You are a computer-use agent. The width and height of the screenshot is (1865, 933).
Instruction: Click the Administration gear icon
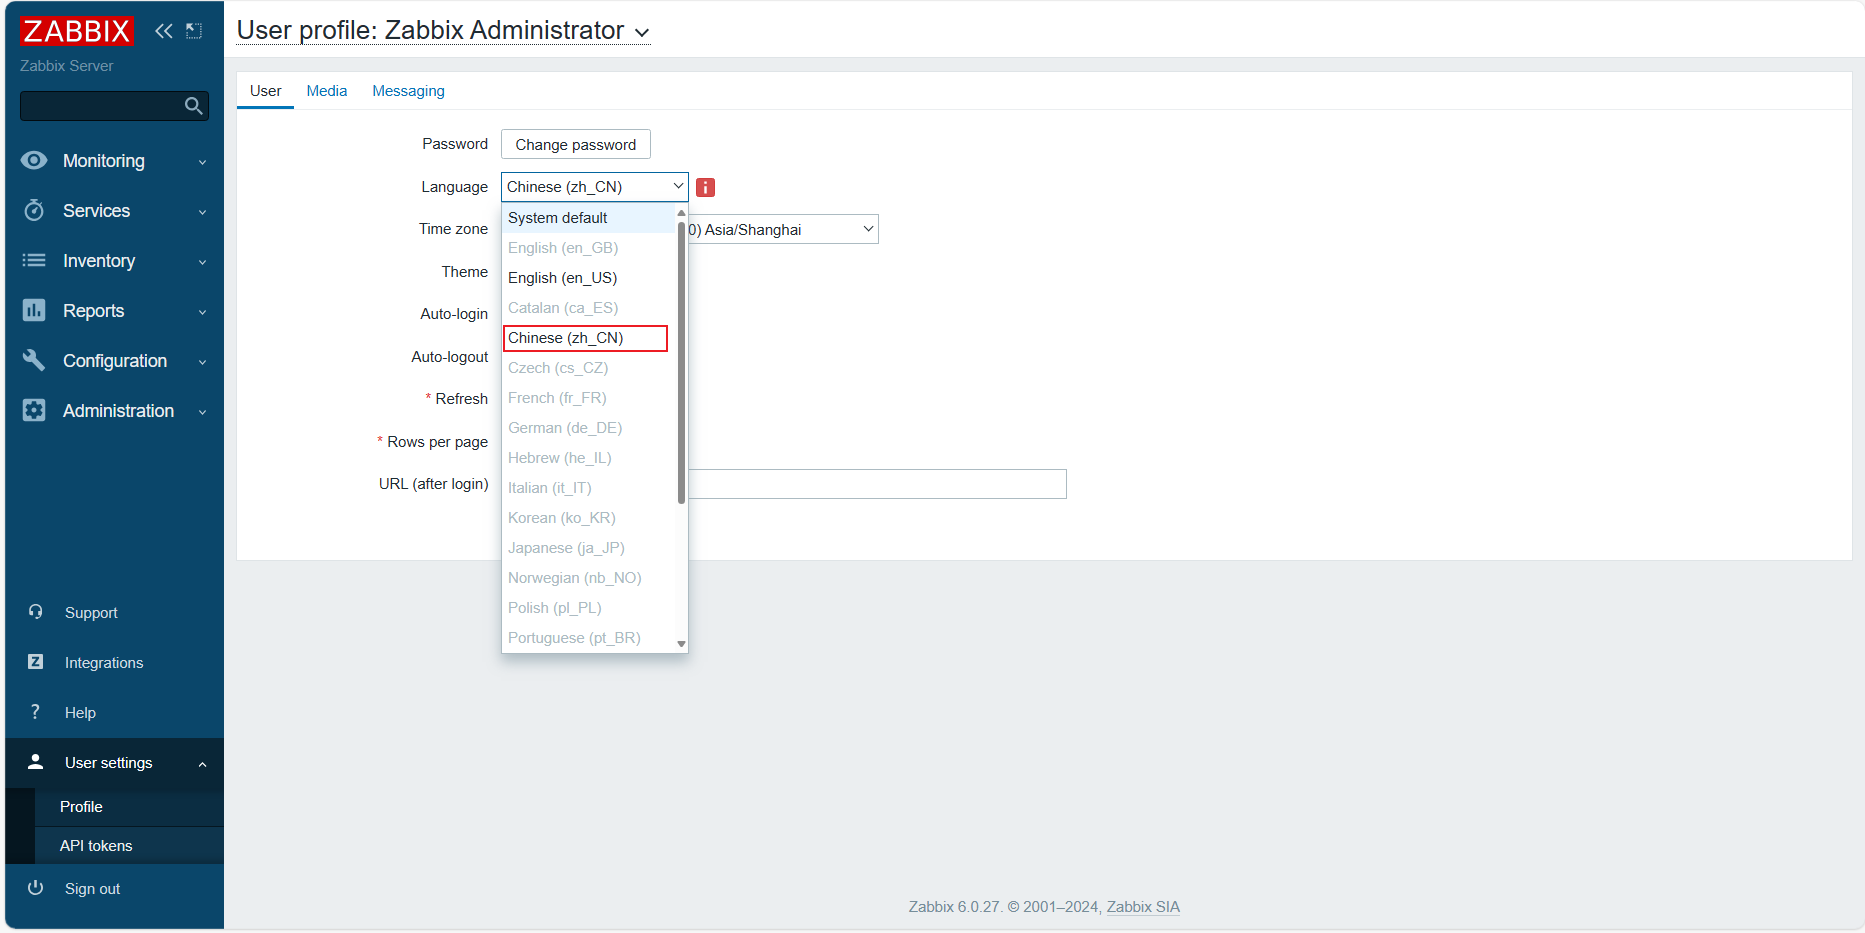(34, 410)
